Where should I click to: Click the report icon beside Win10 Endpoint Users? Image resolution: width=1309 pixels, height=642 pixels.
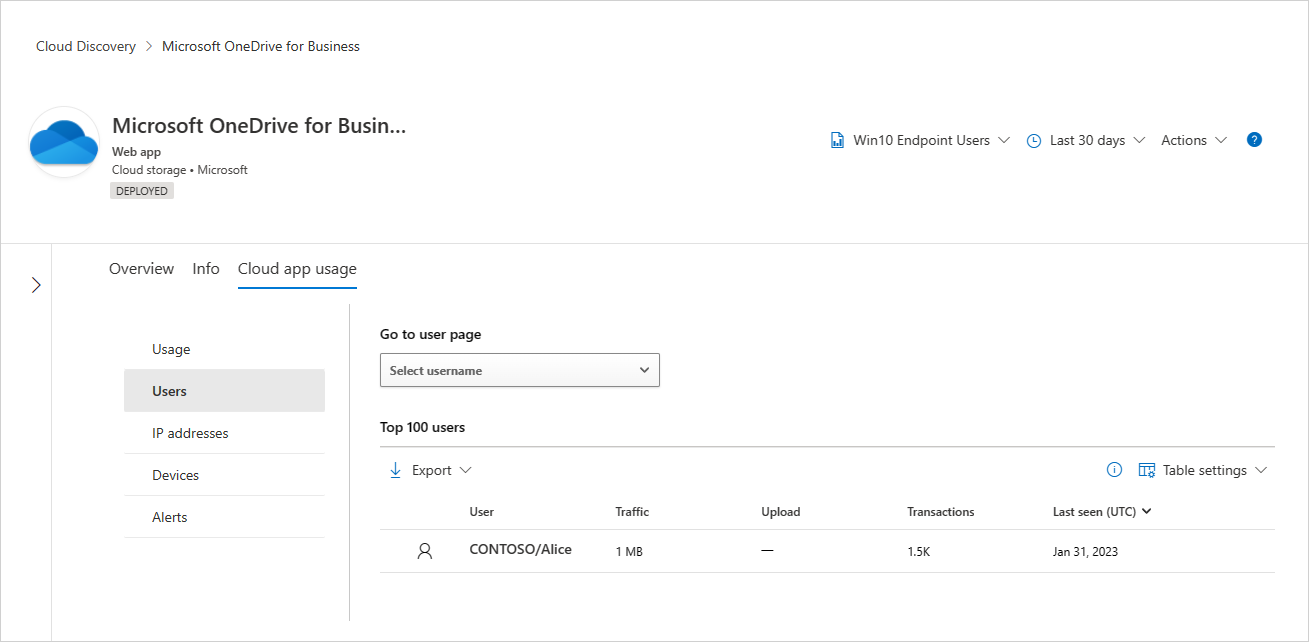837,139
